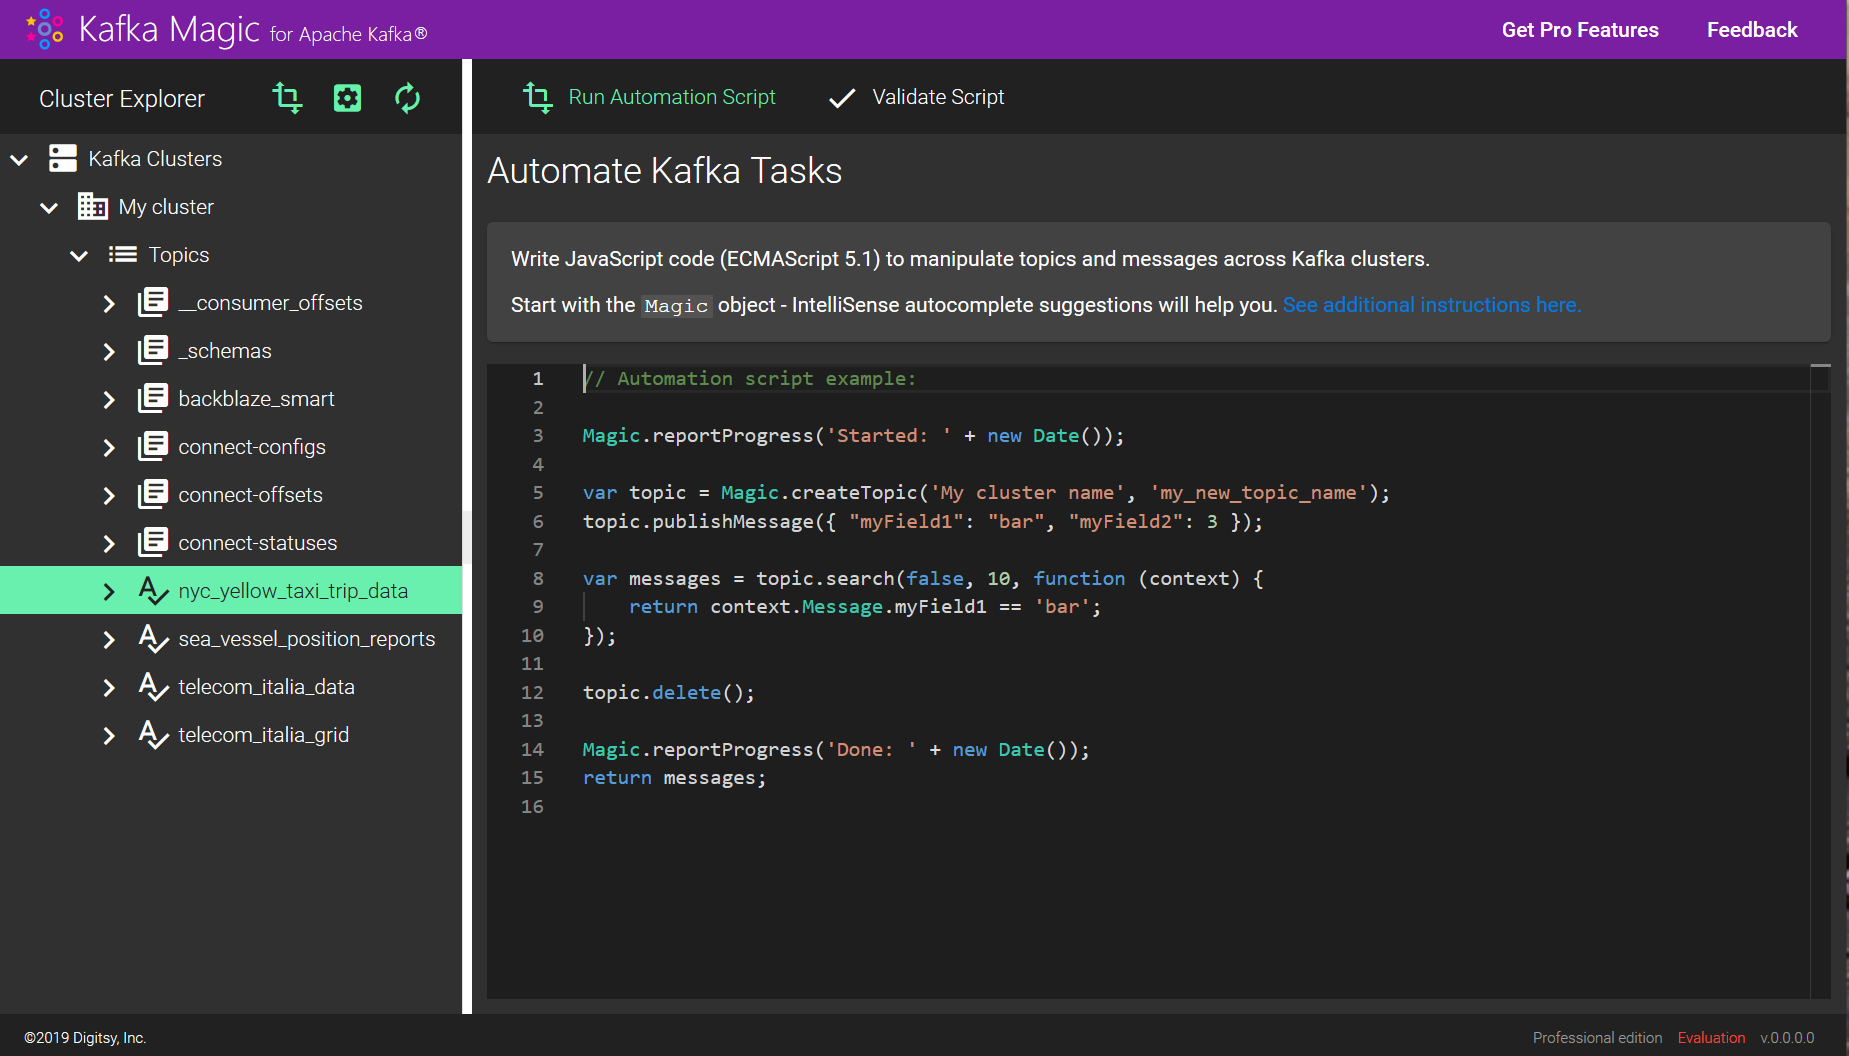Click code line 5 createTopic statement
Screen dimensions: 1849x1056
986,493
